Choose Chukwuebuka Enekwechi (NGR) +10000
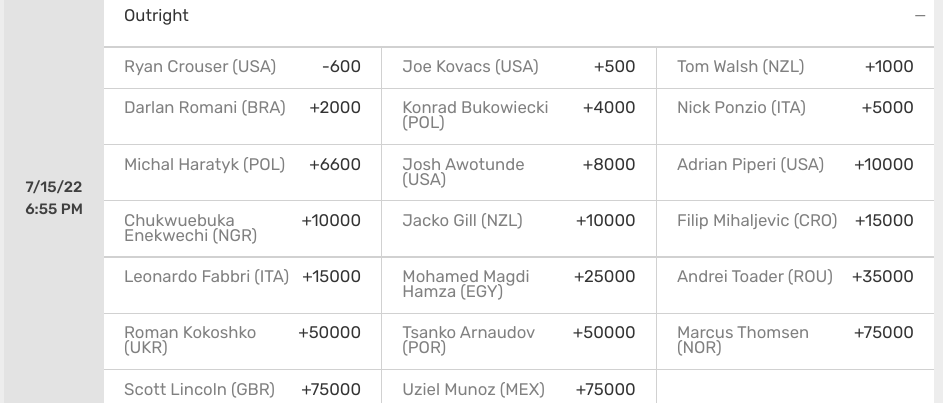 point(242,229)
